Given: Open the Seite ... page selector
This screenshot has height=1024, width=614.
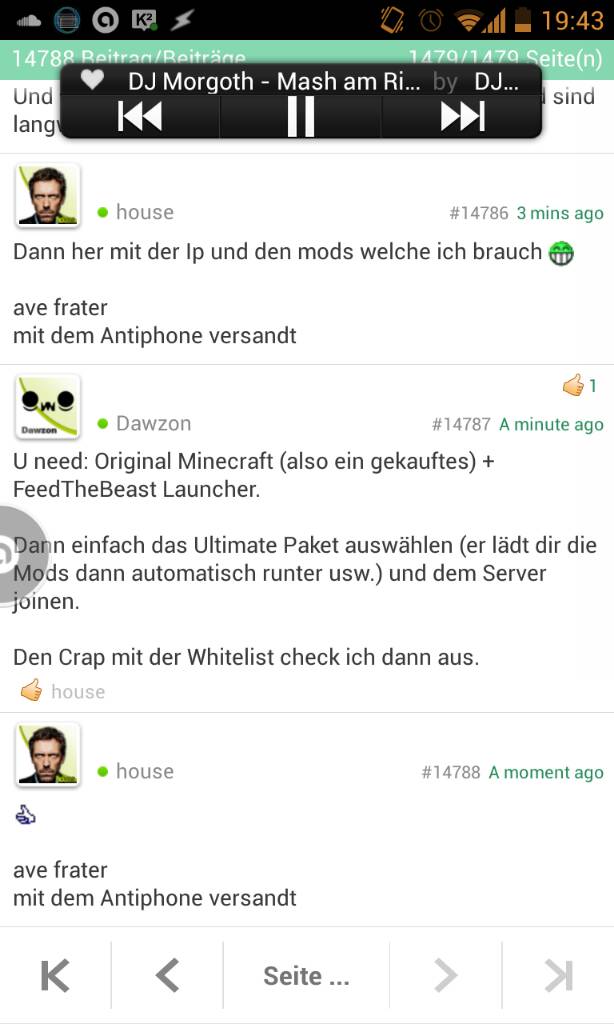Looking at the screenshot, I should pyautogui.click(x=306, y=976).
